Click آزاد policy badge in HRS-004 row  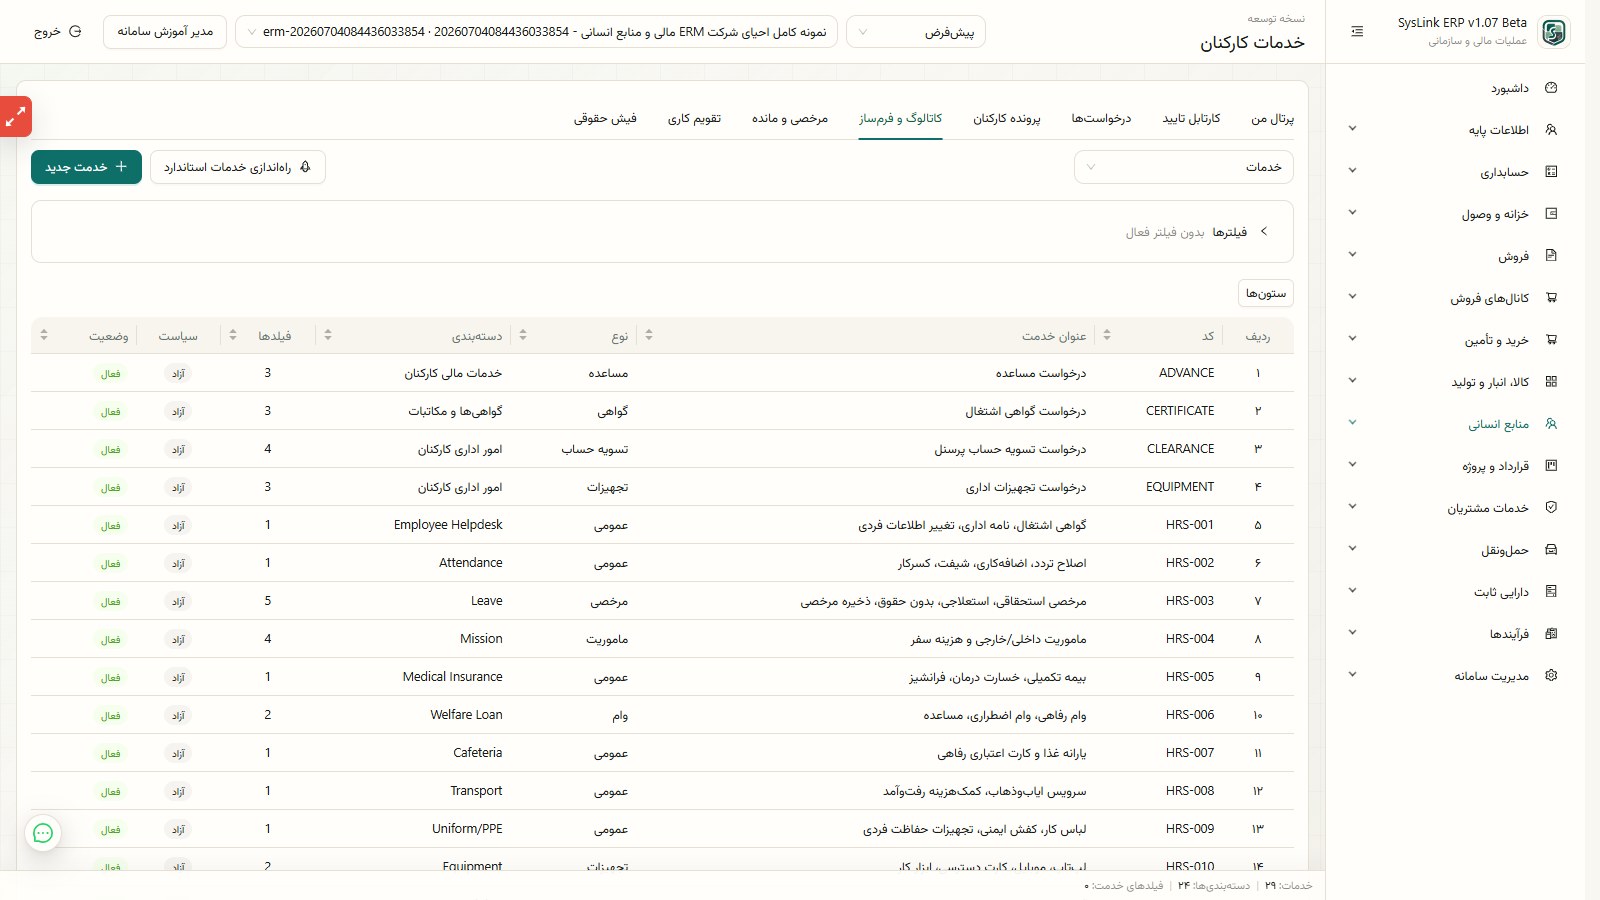click(178, 640)
